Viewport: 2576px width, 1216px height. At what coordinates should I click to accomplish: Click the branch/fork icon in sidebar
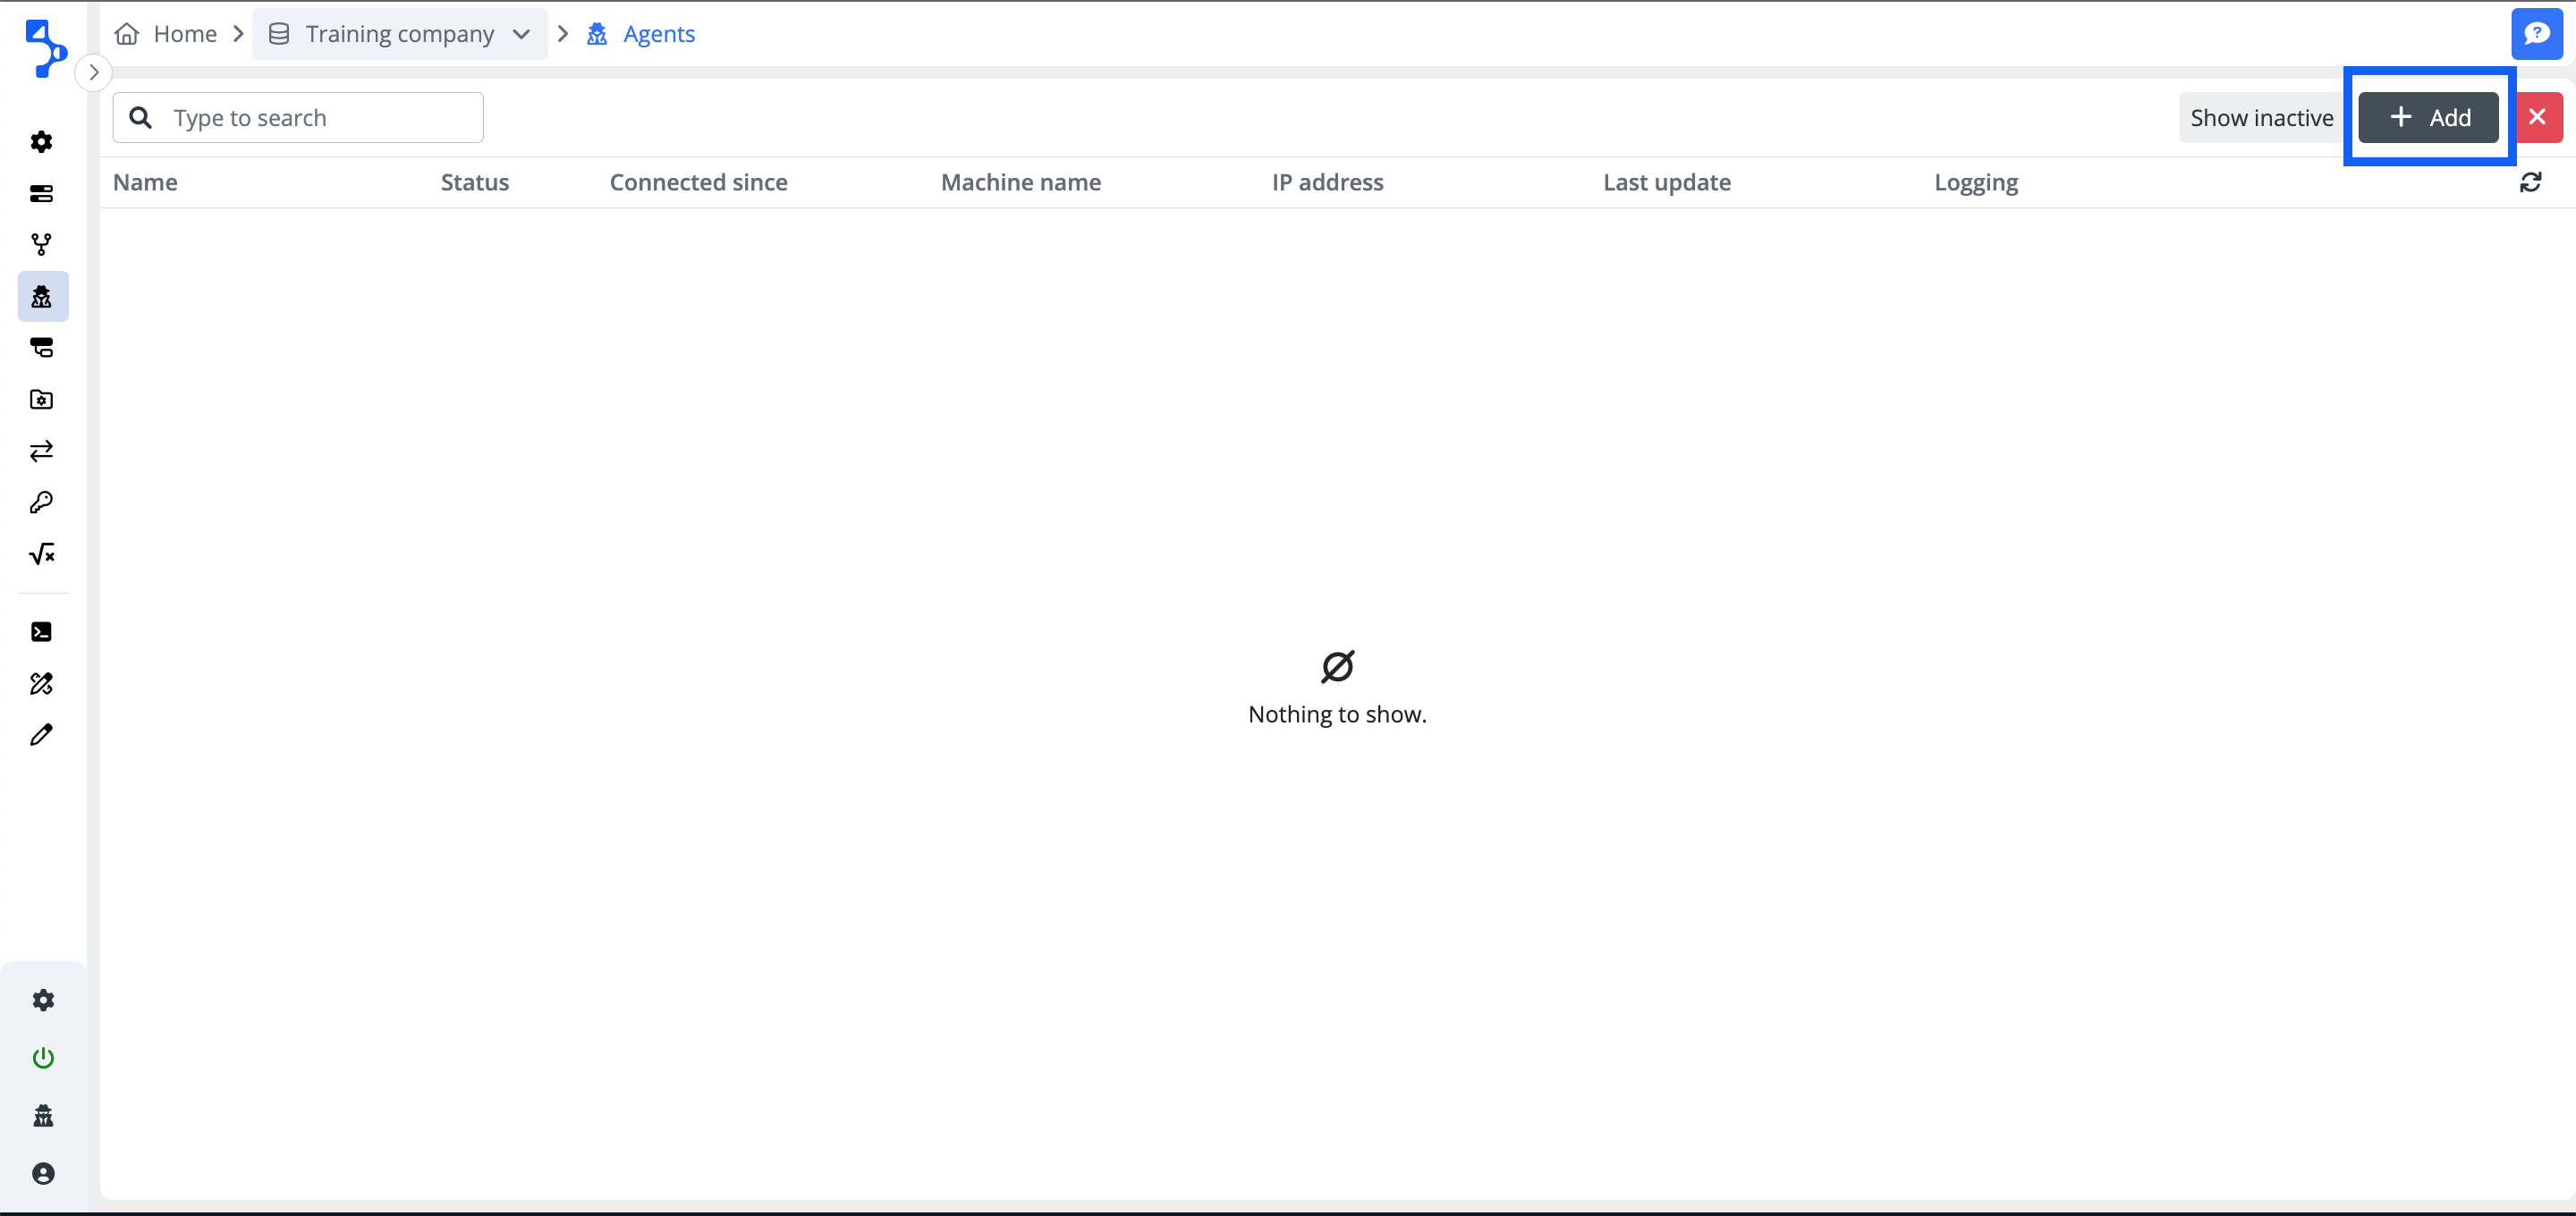tap(41, 244)
